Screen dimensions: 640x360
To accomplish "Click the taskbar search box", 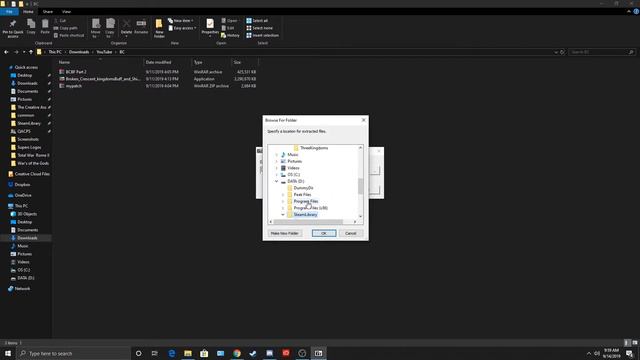I will [73, 353].
